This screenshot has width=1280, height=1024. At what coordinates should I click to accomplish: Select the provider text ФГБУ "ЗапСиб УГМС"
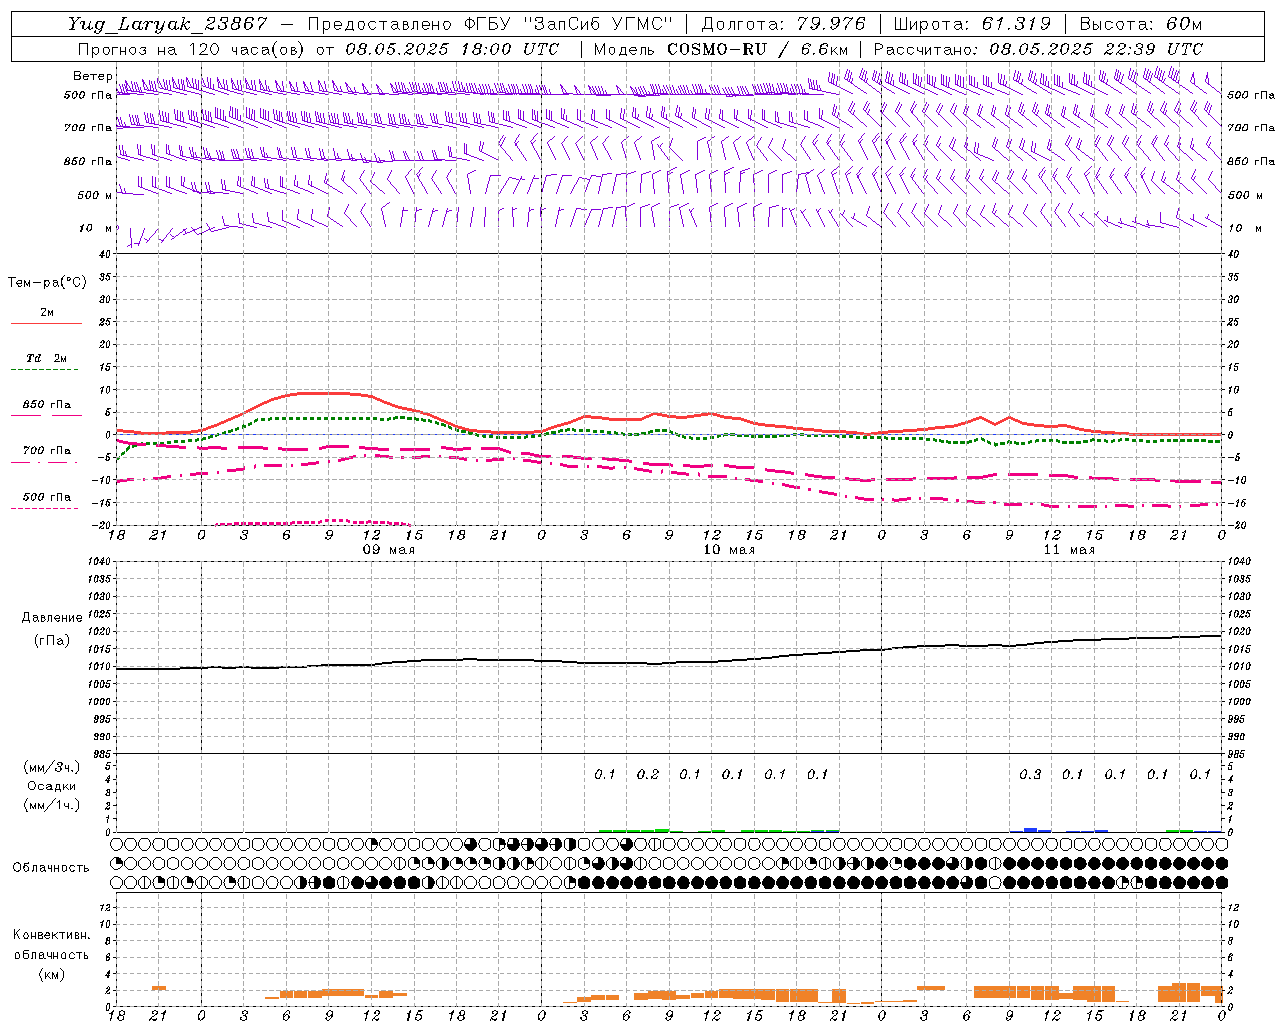[x=570, y=24]
